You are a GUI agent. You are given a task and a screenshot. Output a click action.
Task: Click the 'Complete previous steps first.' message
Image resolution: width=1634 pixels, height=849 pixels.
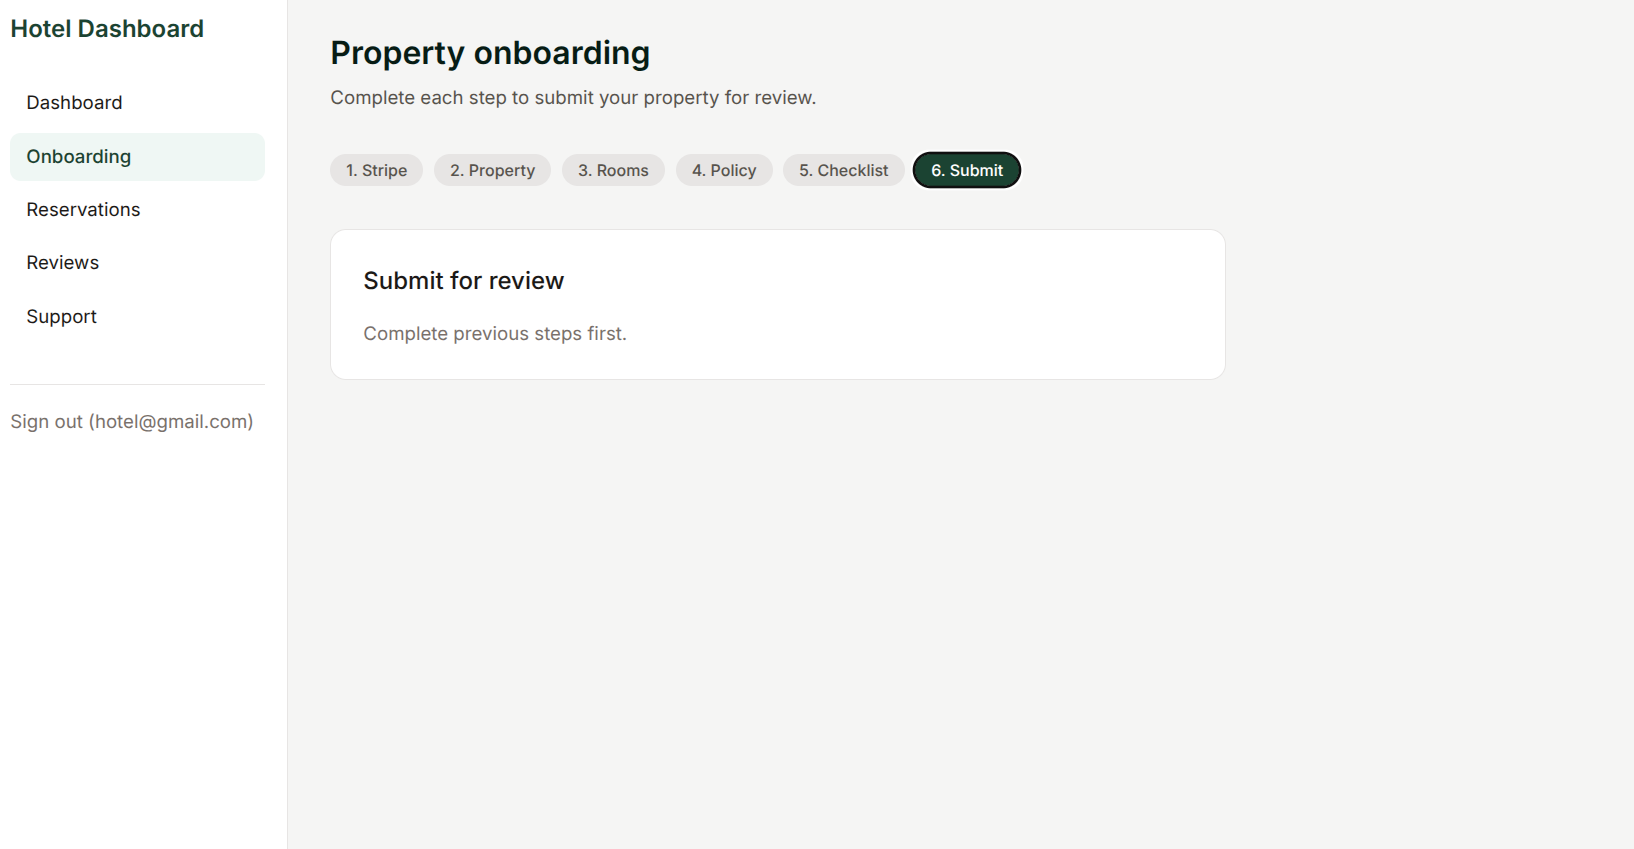[x=495, y=334]
